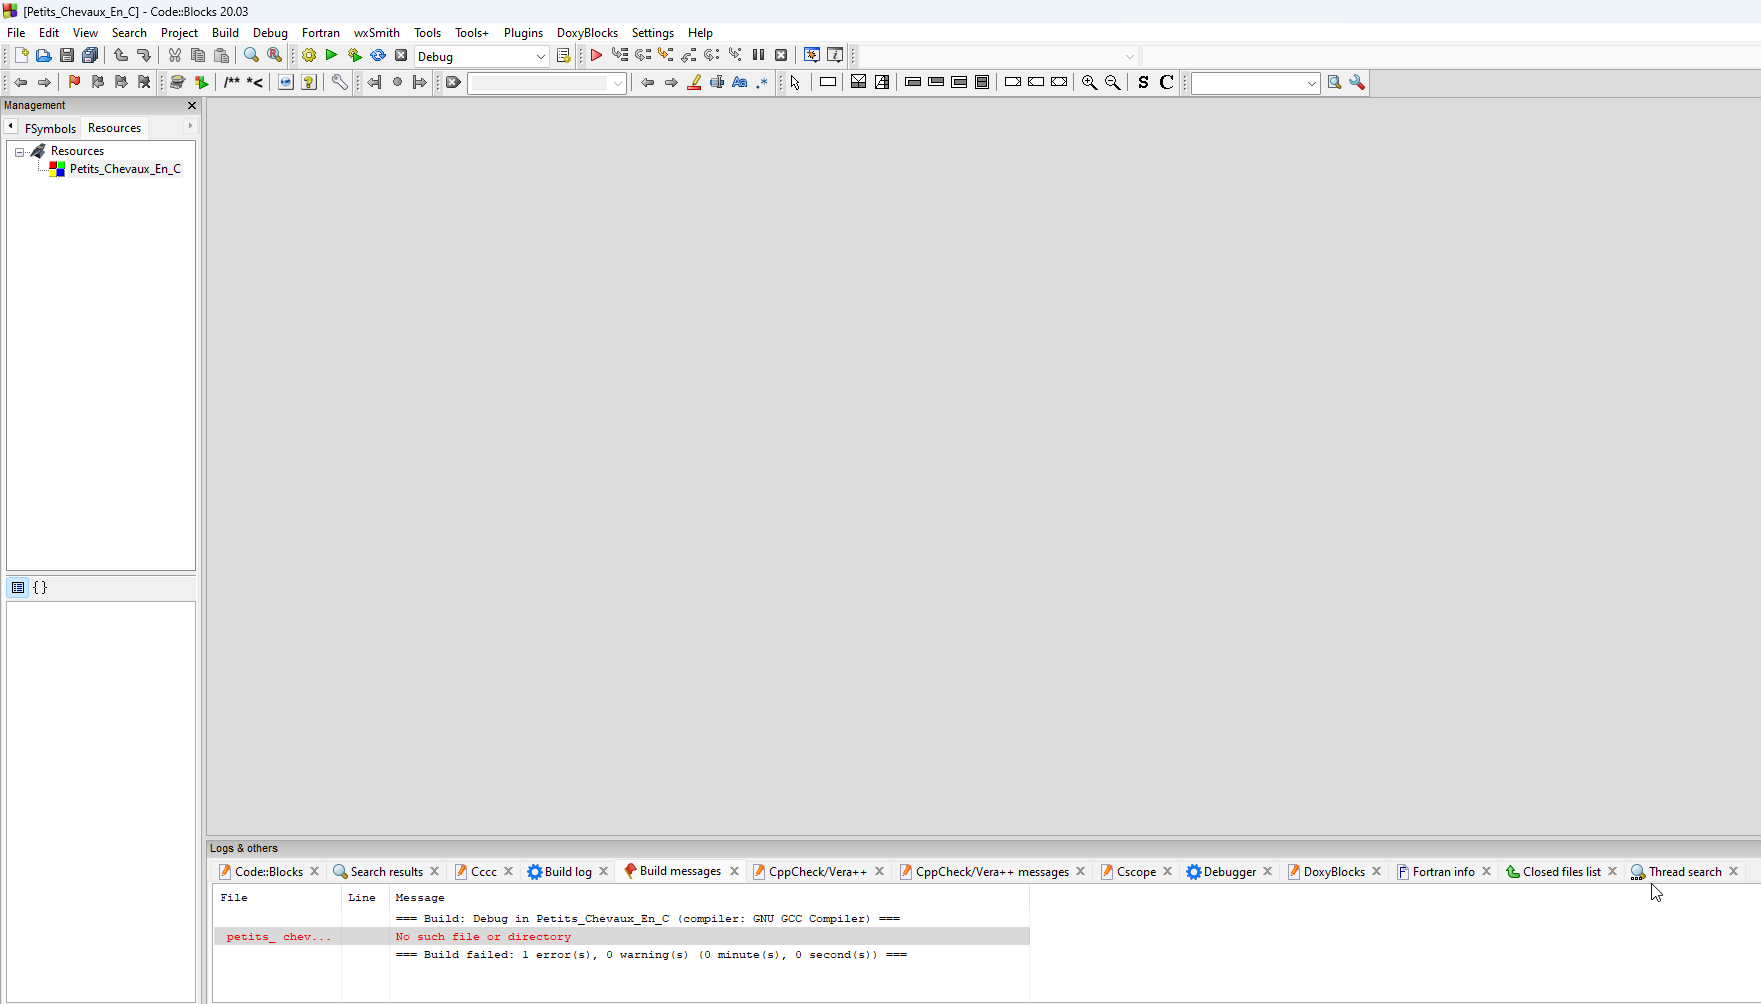Open the Find dialog via magnifier icon
Image resolution: width=1761 pixels, height=1004 pixels.
[251, 55]
